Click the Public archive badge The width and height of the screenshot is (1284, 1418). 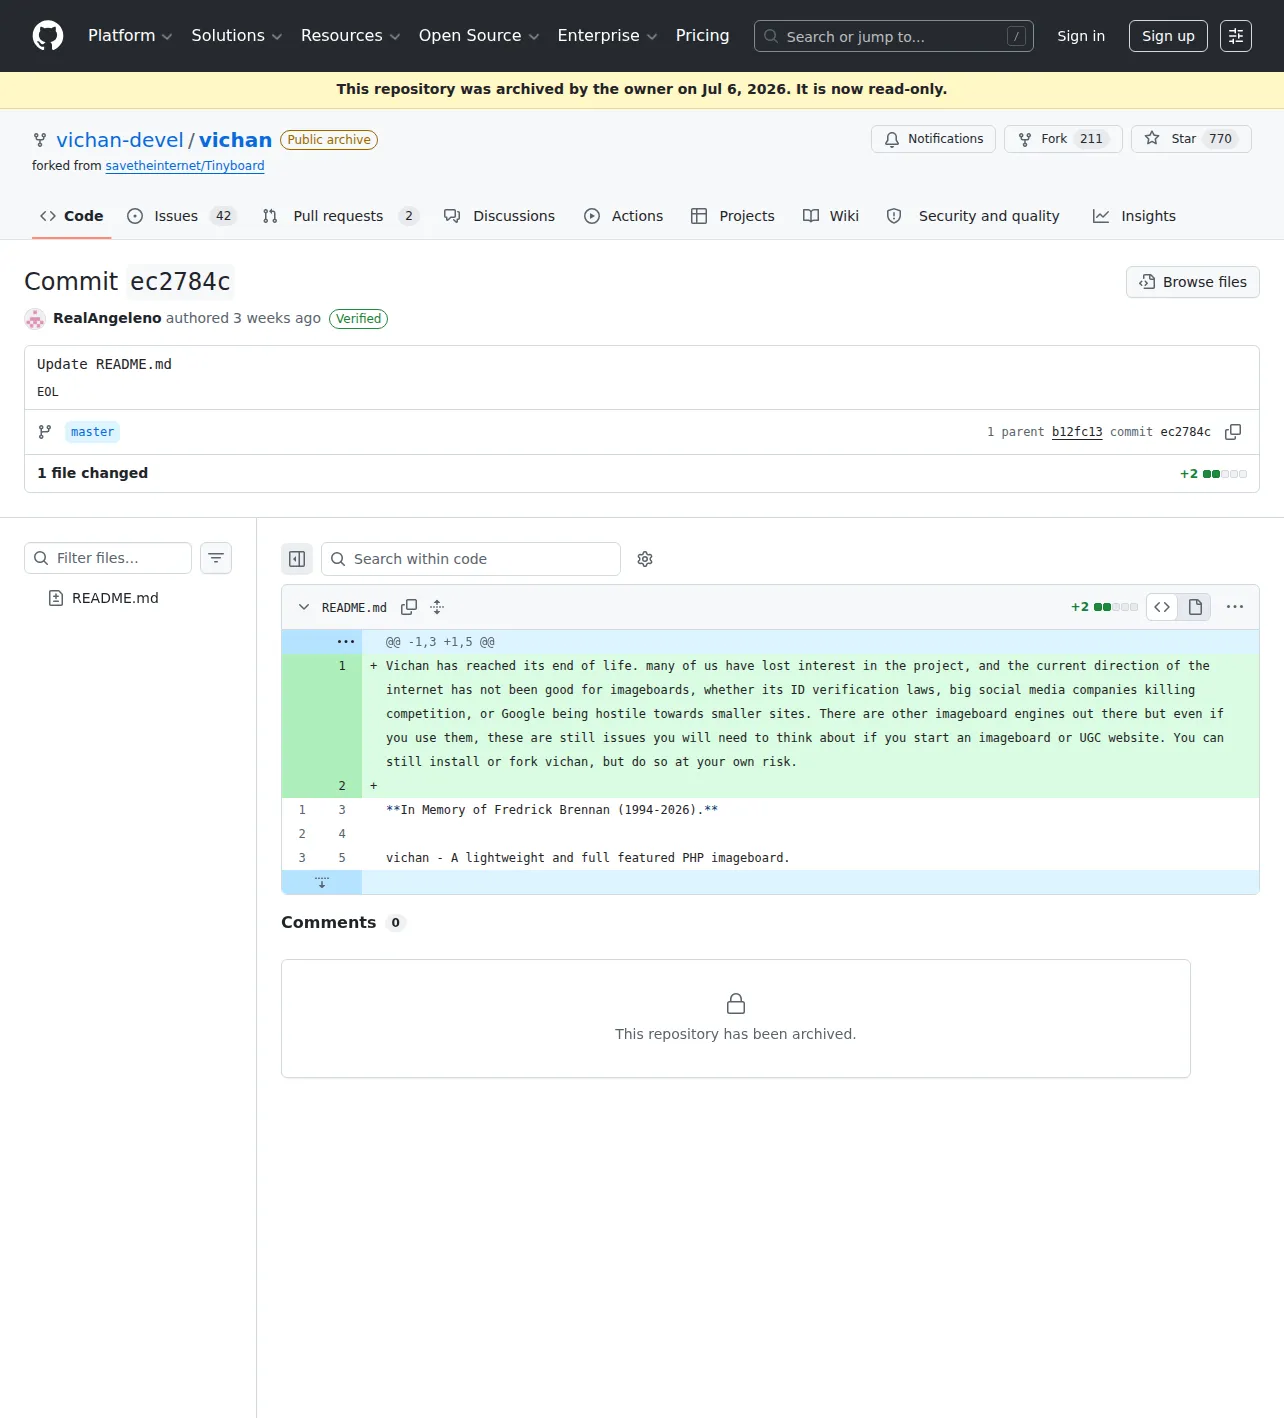(x=329, y=140)
